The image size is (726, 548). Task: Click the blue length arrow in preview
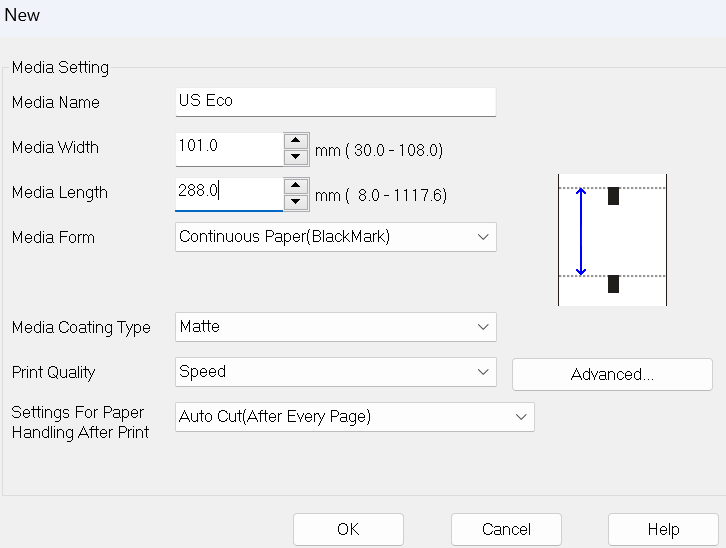[581, 231]
